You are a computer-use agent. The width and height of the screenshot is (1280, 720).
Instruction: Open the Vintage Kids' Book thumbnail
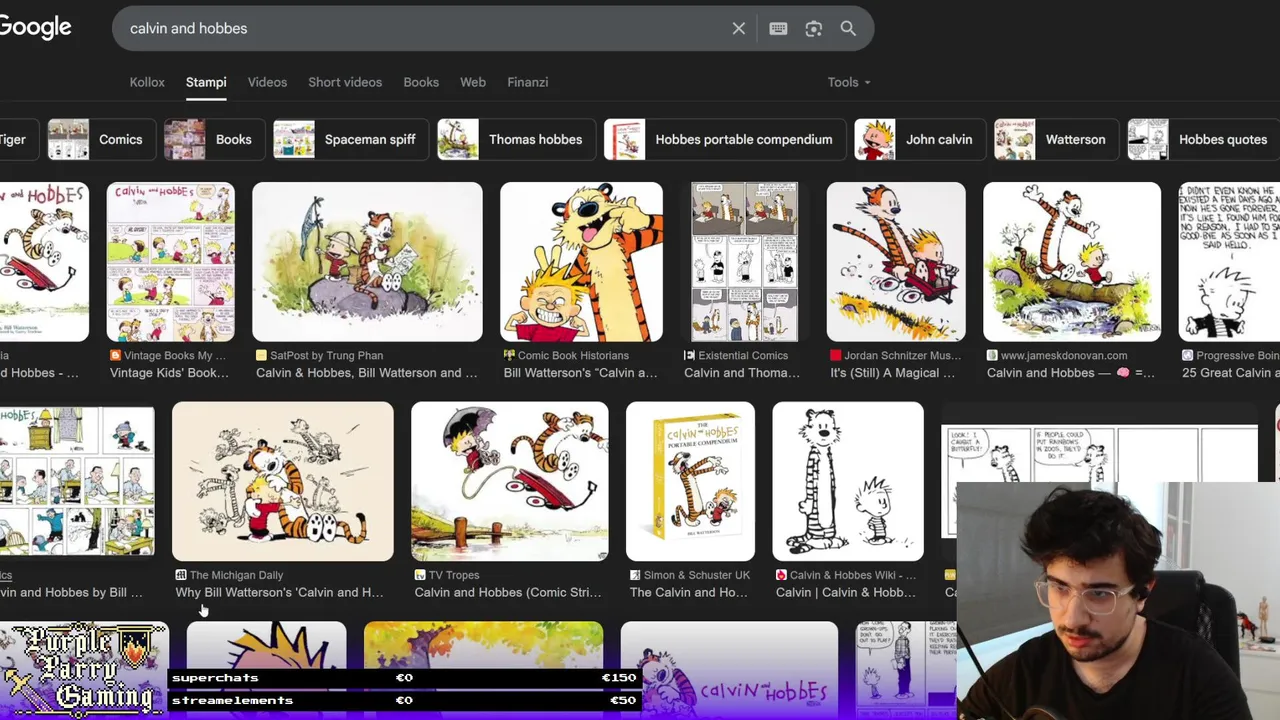170,262
